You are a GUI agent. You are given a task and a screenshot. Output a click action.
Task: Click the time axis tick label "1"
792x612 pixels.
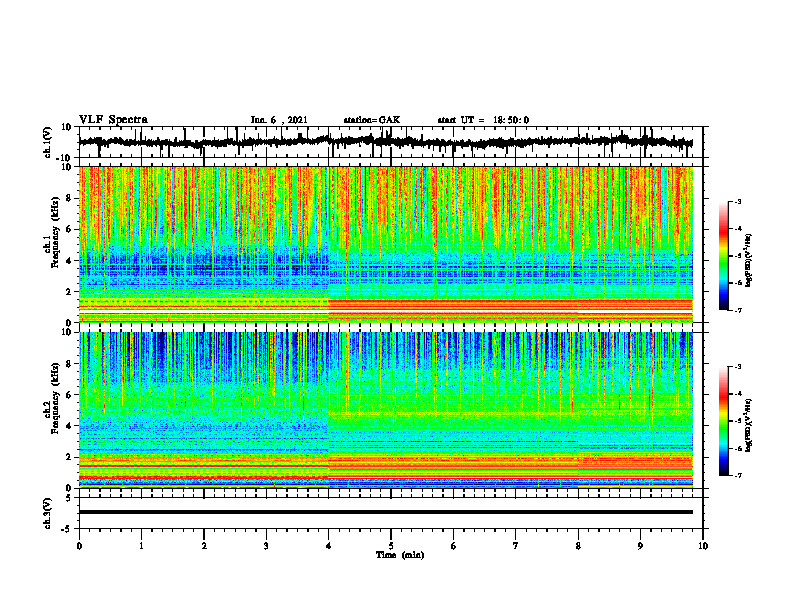(141, 546)
